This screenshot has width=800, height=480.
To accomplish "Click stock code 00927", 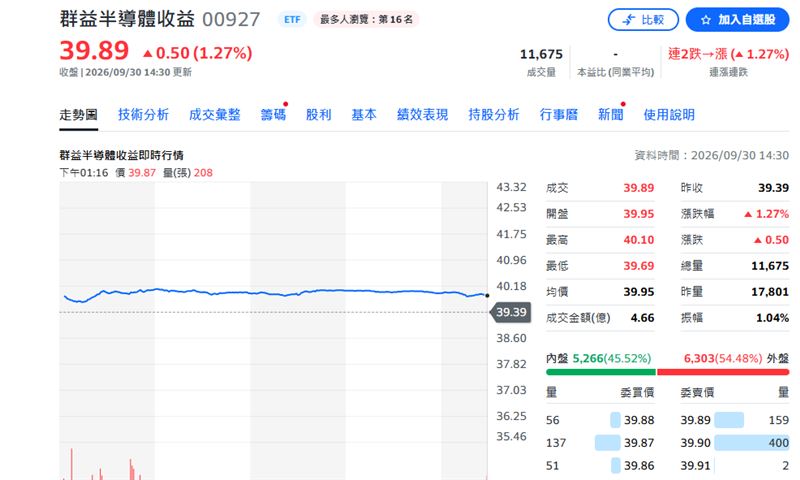I will click(x=231, y=20).
